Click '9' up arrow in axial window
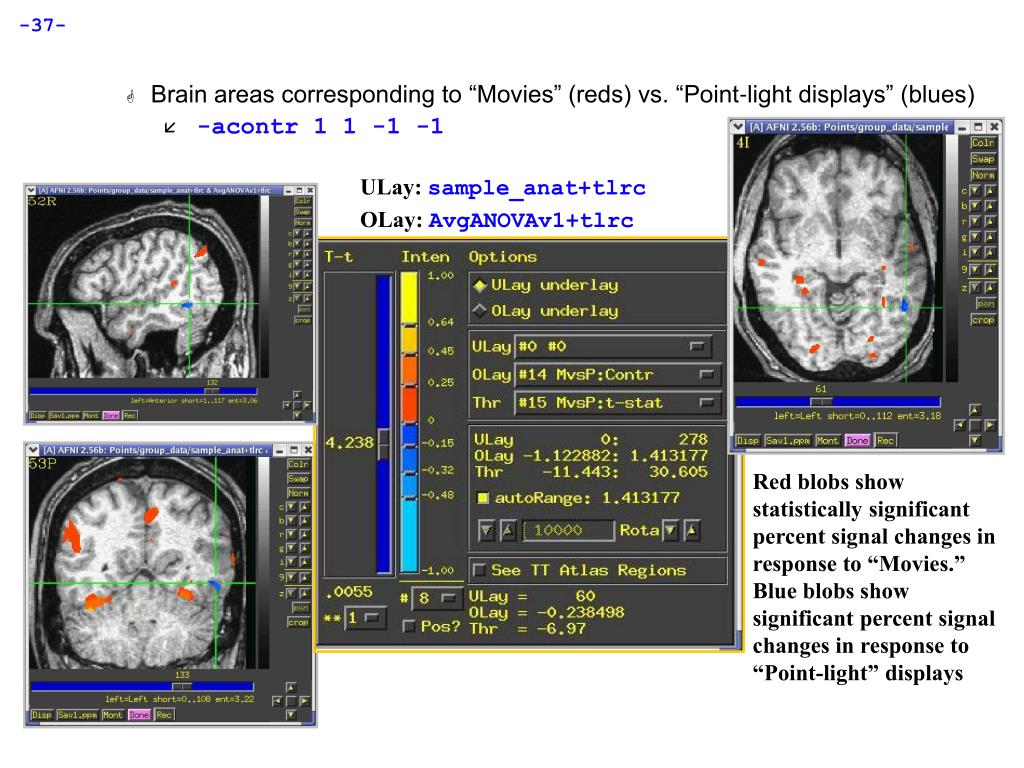 991,269
